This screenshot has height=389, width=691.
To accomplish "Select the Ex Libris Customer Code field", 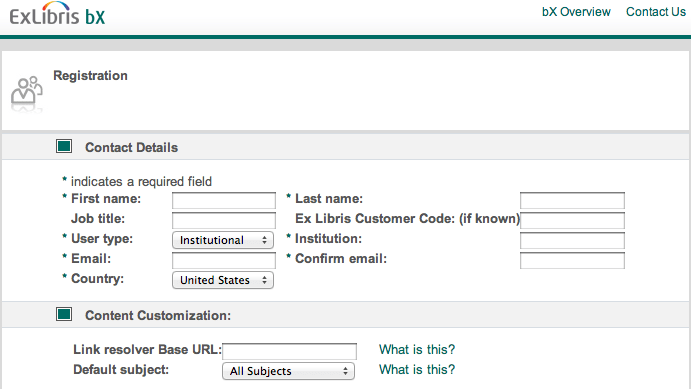I will [572, 220].
